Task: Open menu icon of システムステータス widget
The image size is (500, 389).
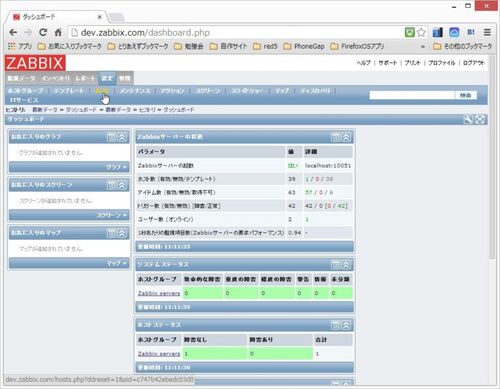Action: [x=336, y=264]
